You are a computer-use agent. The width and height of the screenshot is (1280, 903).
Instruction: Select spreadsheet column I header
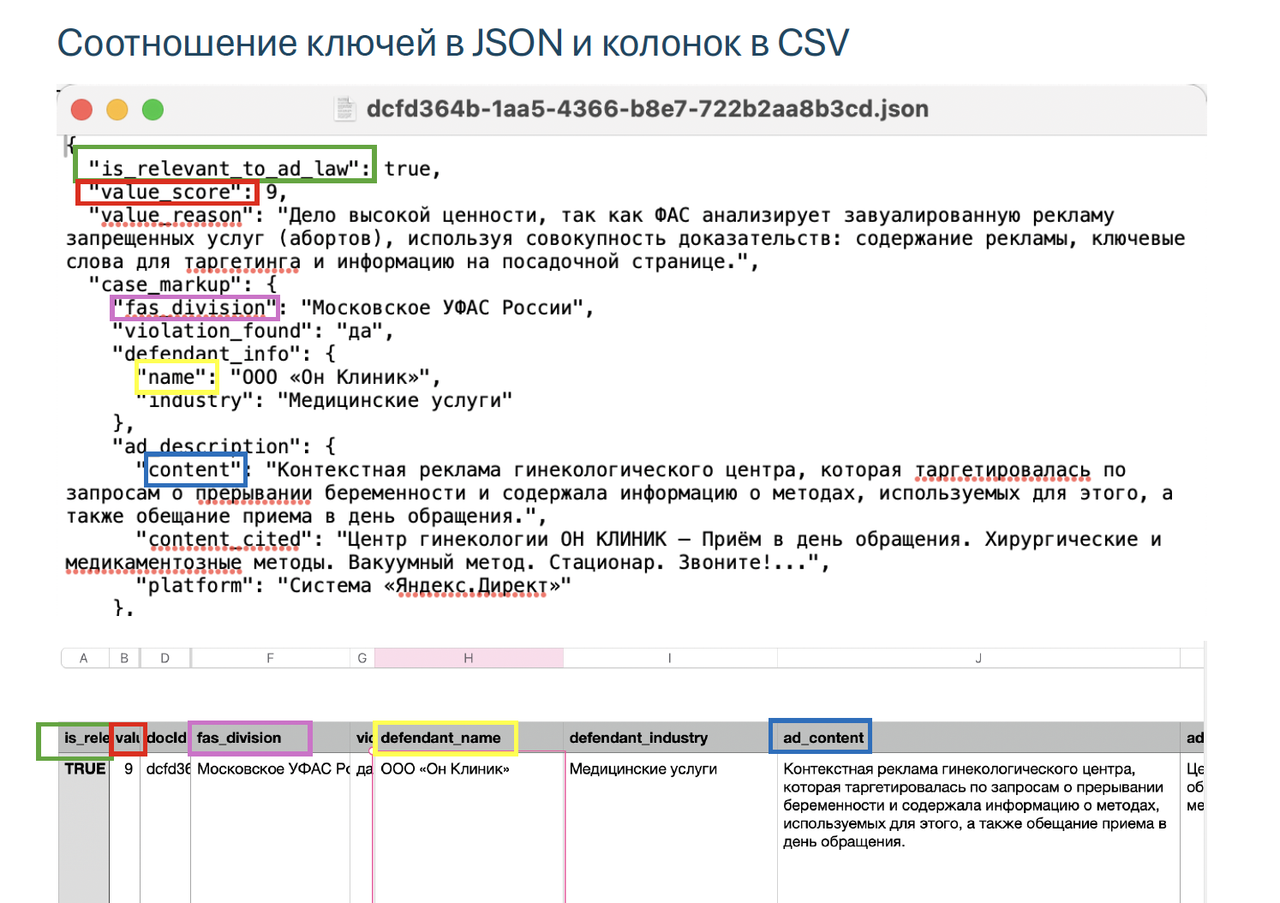point(669,657)
